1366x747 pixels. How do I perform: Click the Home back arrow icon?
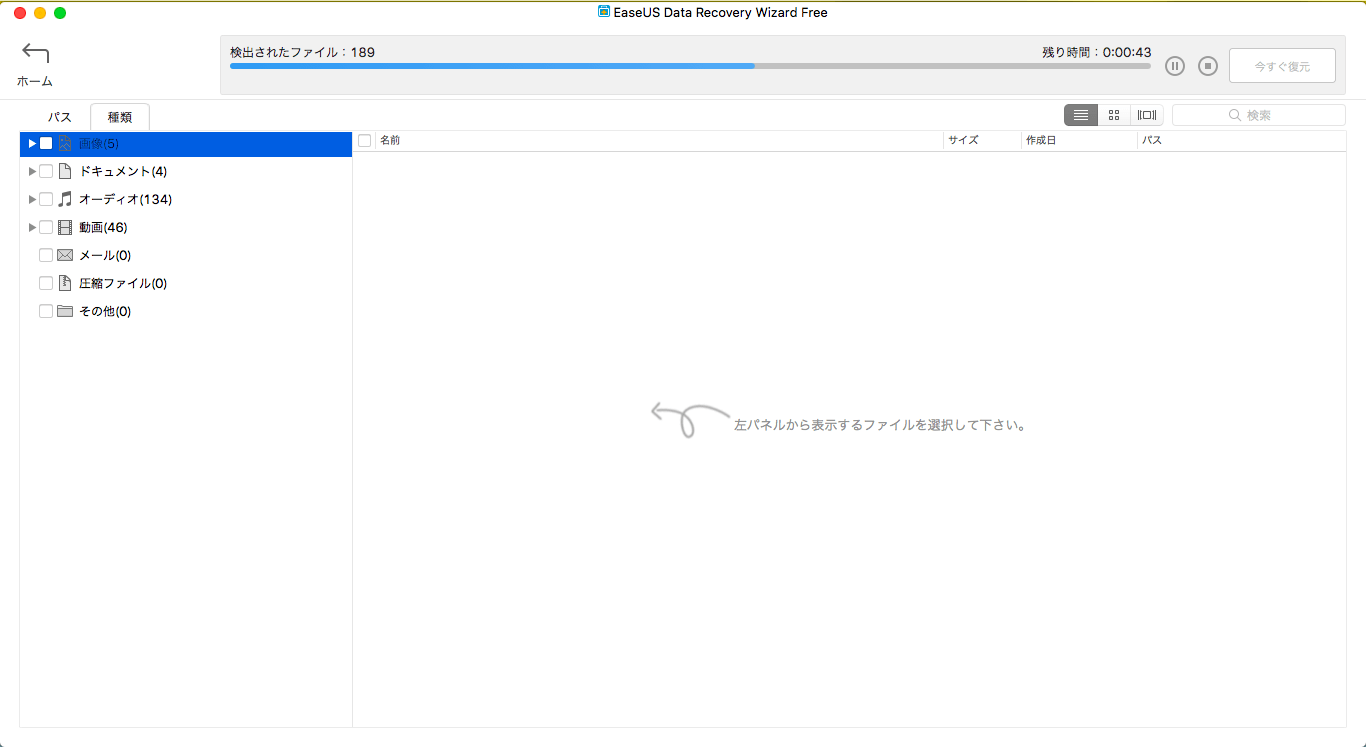(35, 54)
